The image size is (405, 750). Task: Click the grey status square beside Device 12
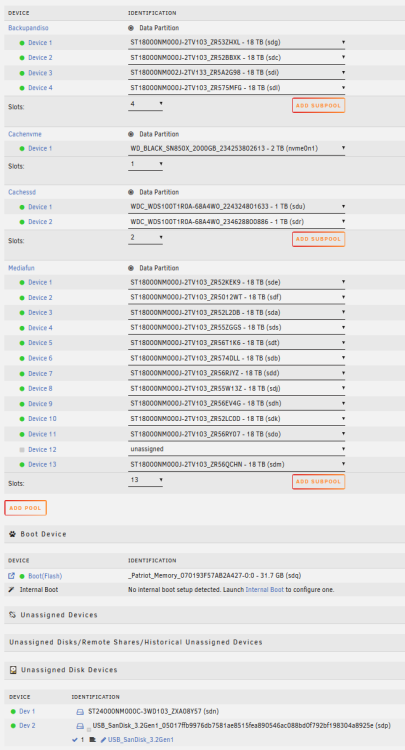22,450
